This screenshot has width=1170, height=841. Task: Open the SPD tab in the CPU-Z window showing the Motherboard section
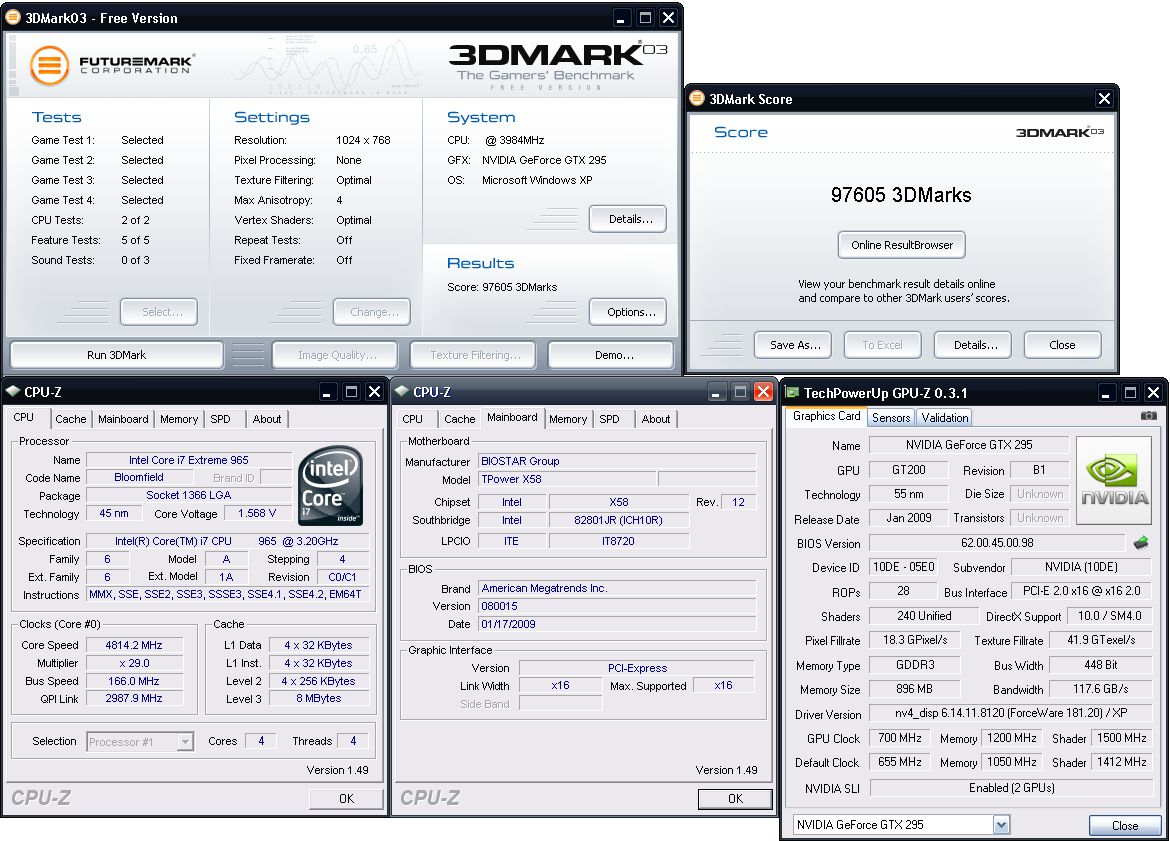tap(610, 419)
